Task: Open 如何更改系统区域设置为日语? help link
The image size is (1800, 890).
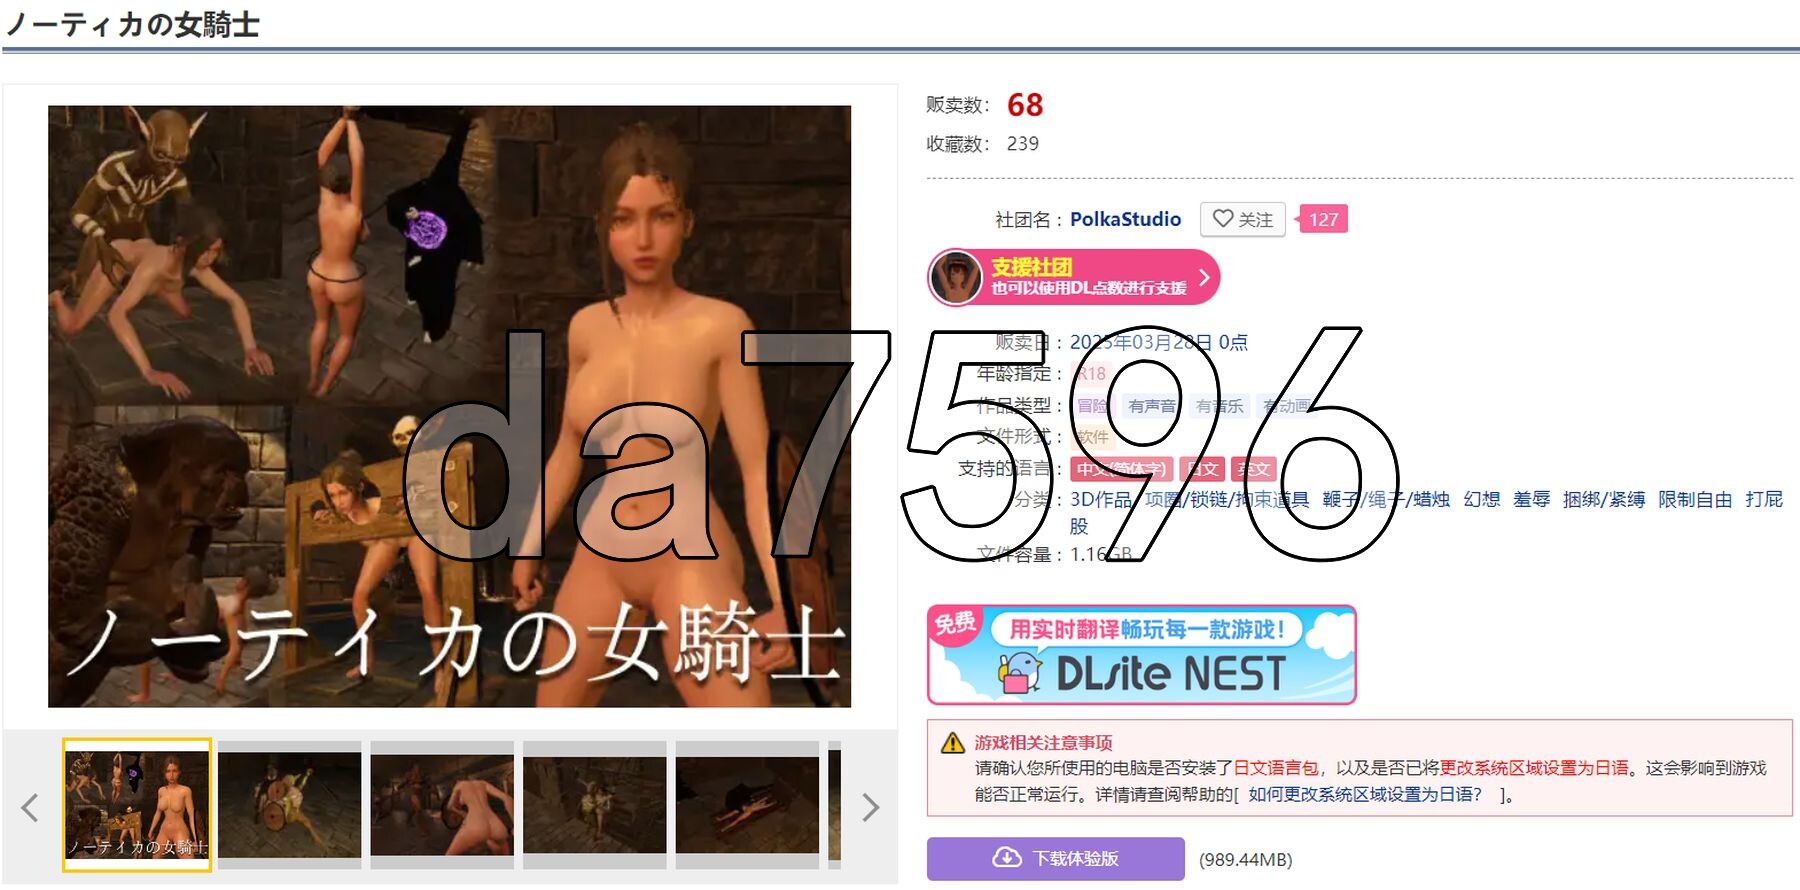Action: [x=1365, y=794]
